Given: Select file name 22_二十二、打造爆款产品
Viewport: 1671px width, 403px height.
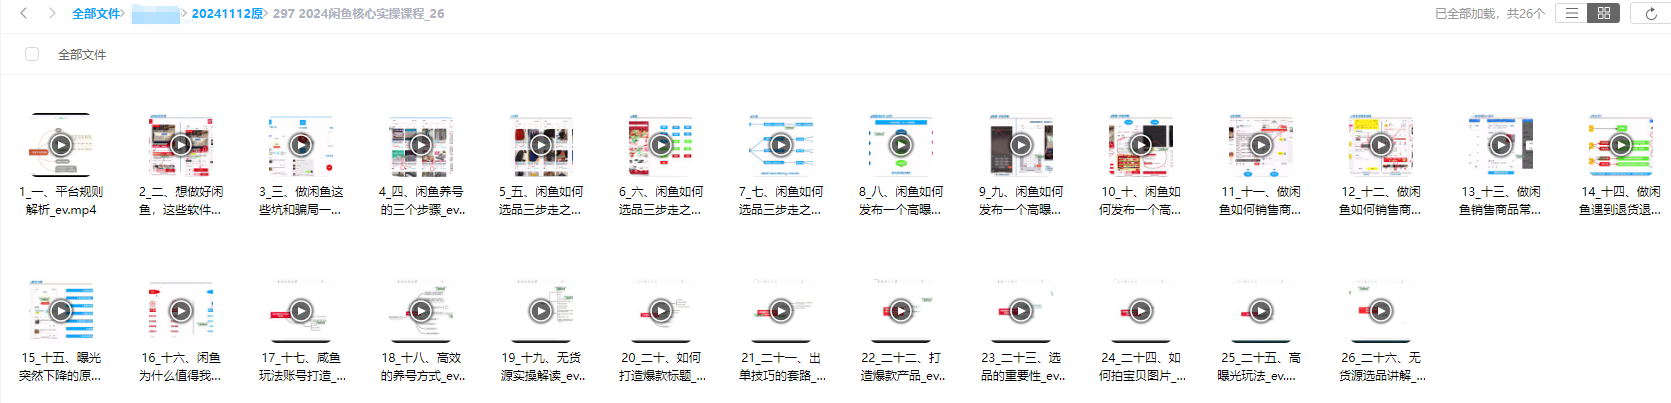Looking at the screenshot, I should click(x=901, y=366).
